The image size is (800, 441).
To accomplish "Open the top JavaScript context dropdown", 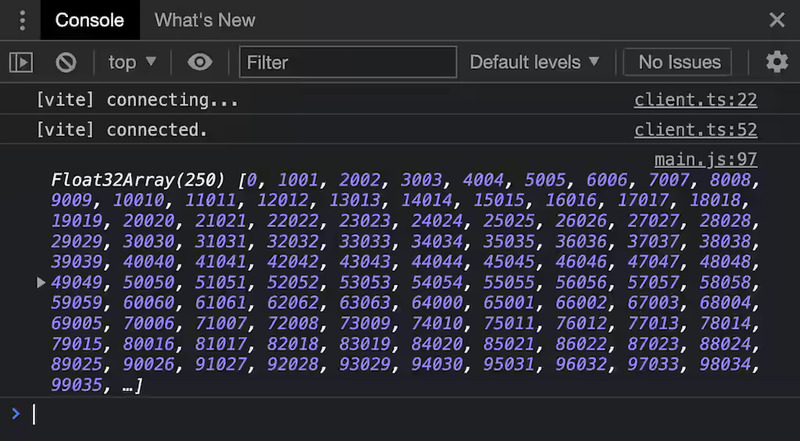I will click(x=133, y=62).
